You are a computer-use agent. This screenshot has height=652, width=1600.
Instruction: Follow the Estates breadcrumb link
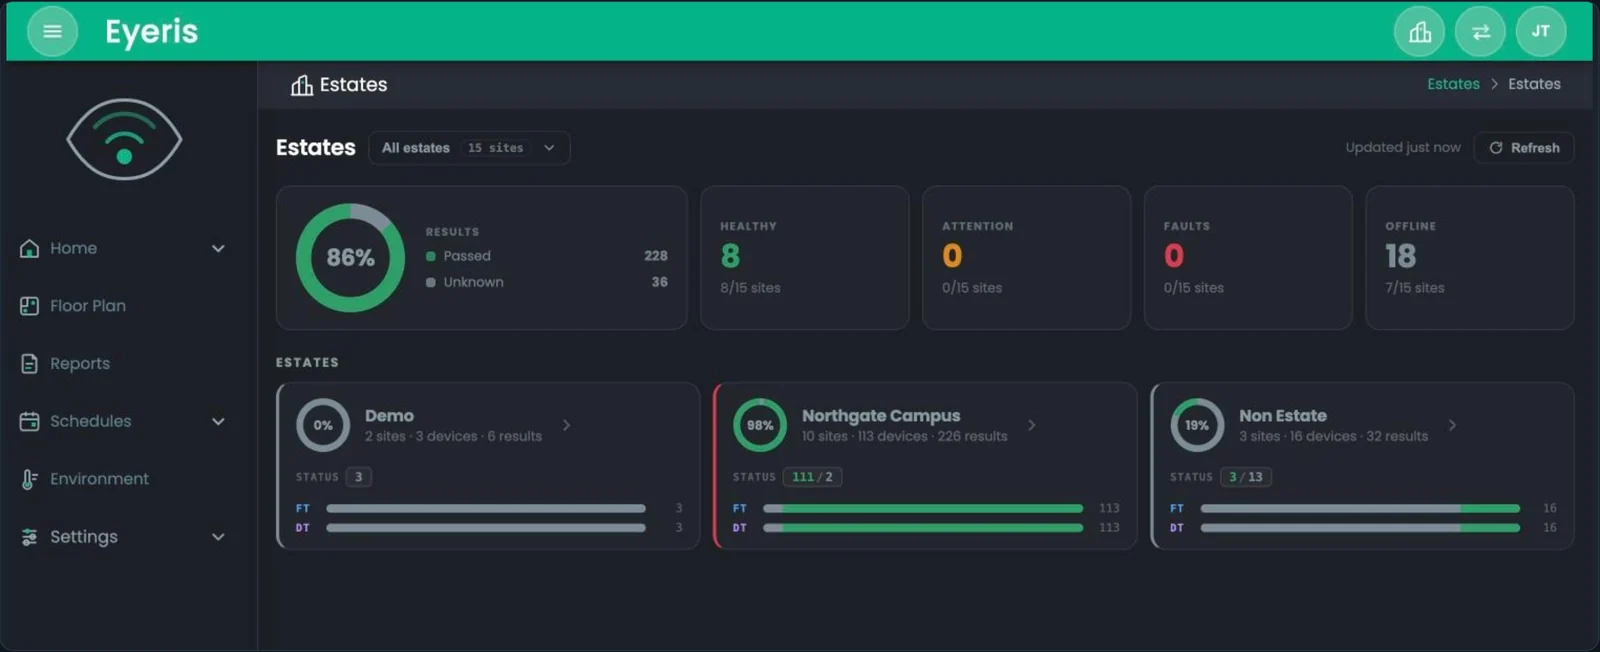[1453, 84]
